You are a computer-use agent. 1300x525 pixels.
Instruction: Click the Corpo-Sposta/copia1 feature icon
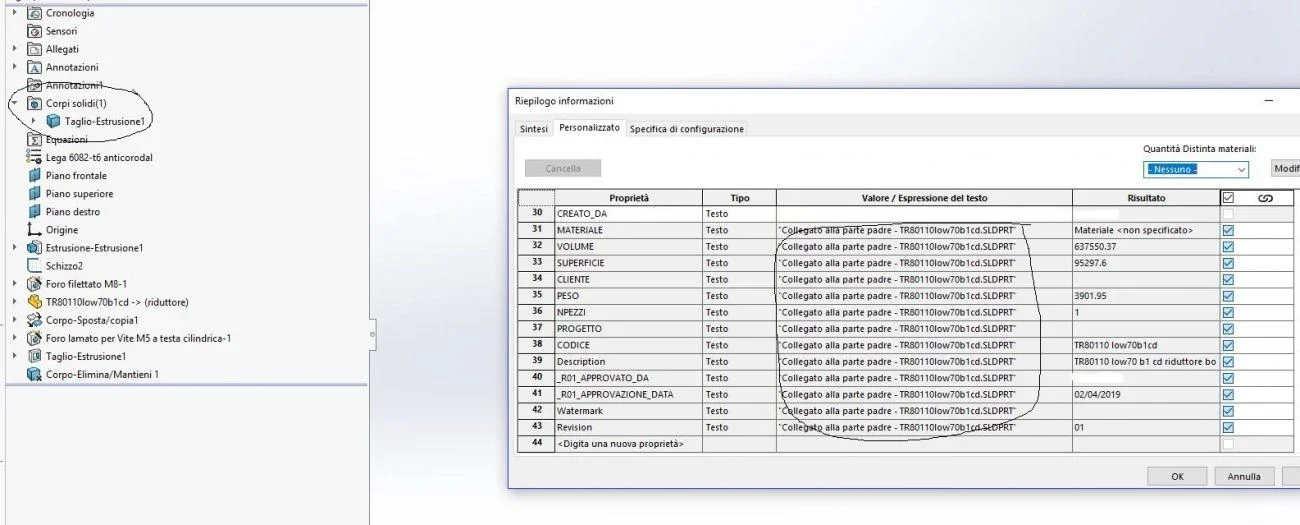[x=35, y=319]
